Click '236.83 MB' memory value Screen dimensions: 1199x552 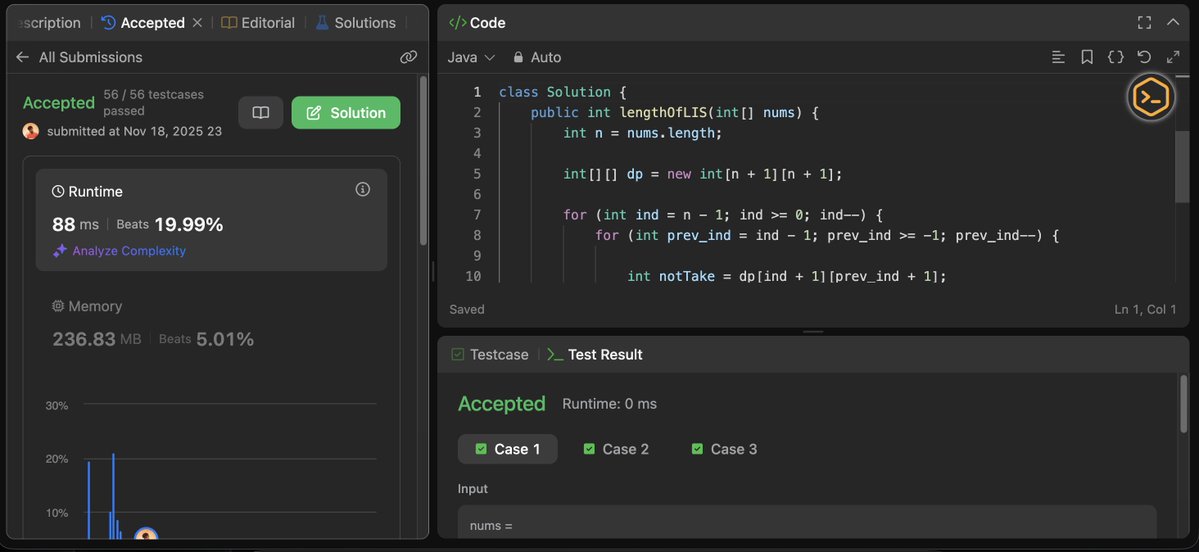click(97, 339)
